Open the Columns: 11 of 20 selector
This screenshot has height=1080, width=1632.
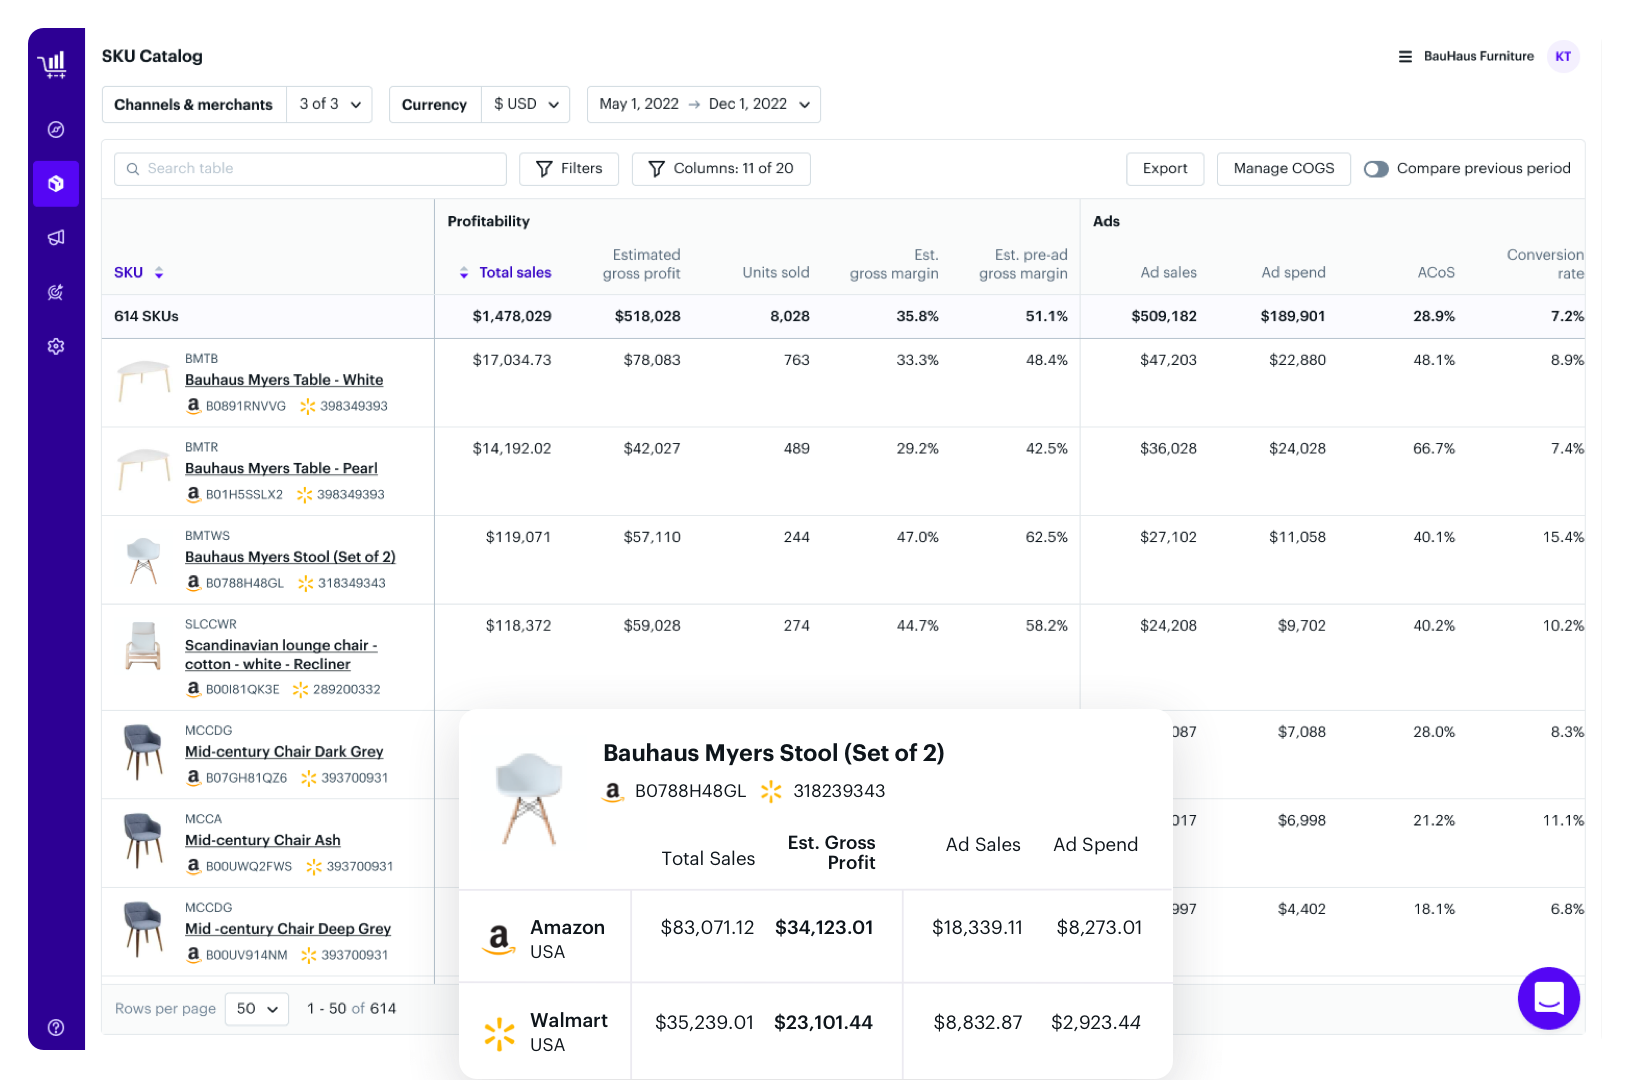point(721,169)
